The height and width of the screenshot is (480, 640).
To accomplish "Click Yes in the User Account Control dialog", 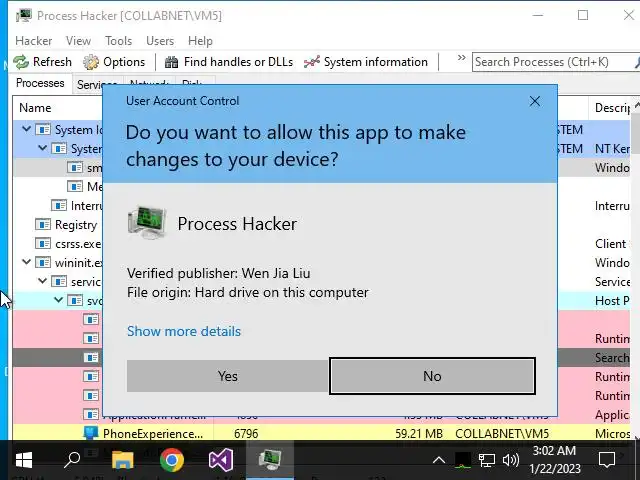I will coord(228,376).
